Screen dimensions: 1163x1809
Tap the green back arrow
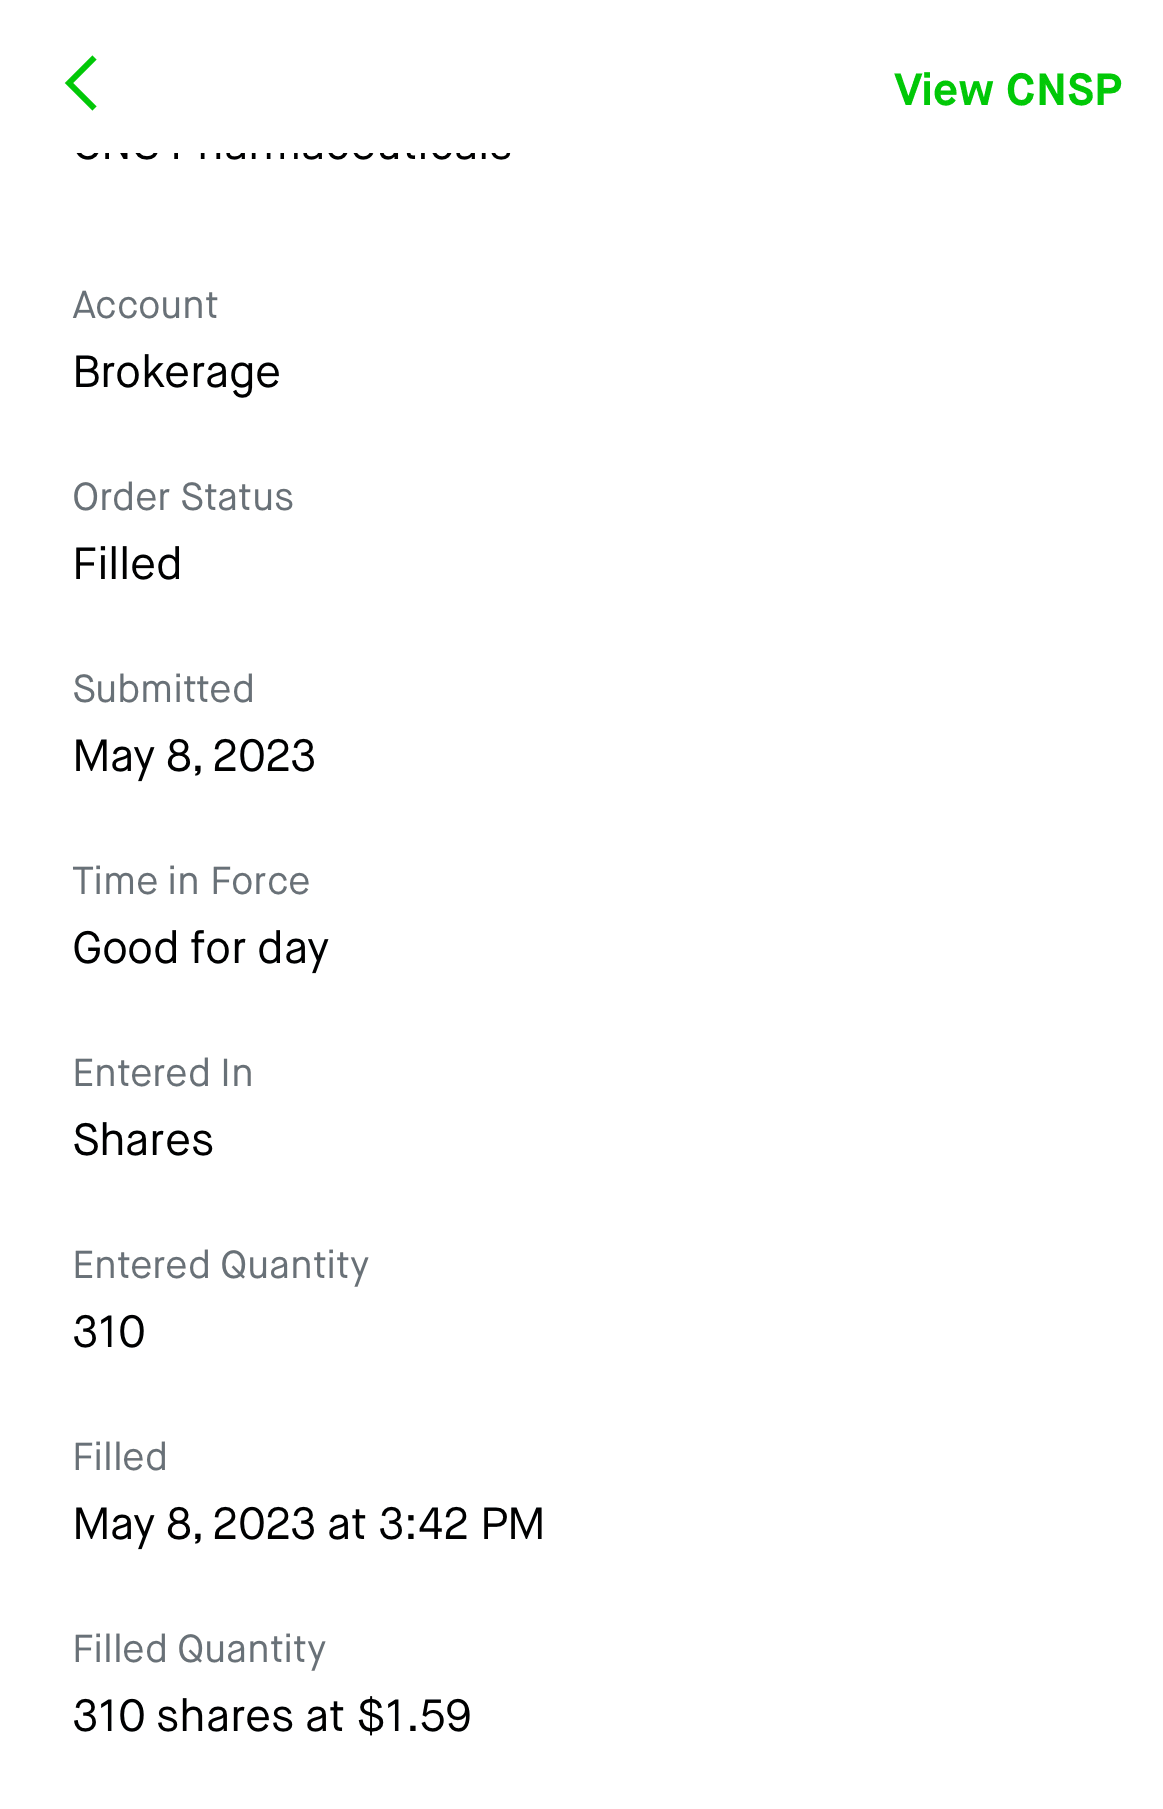coord(82,83)
